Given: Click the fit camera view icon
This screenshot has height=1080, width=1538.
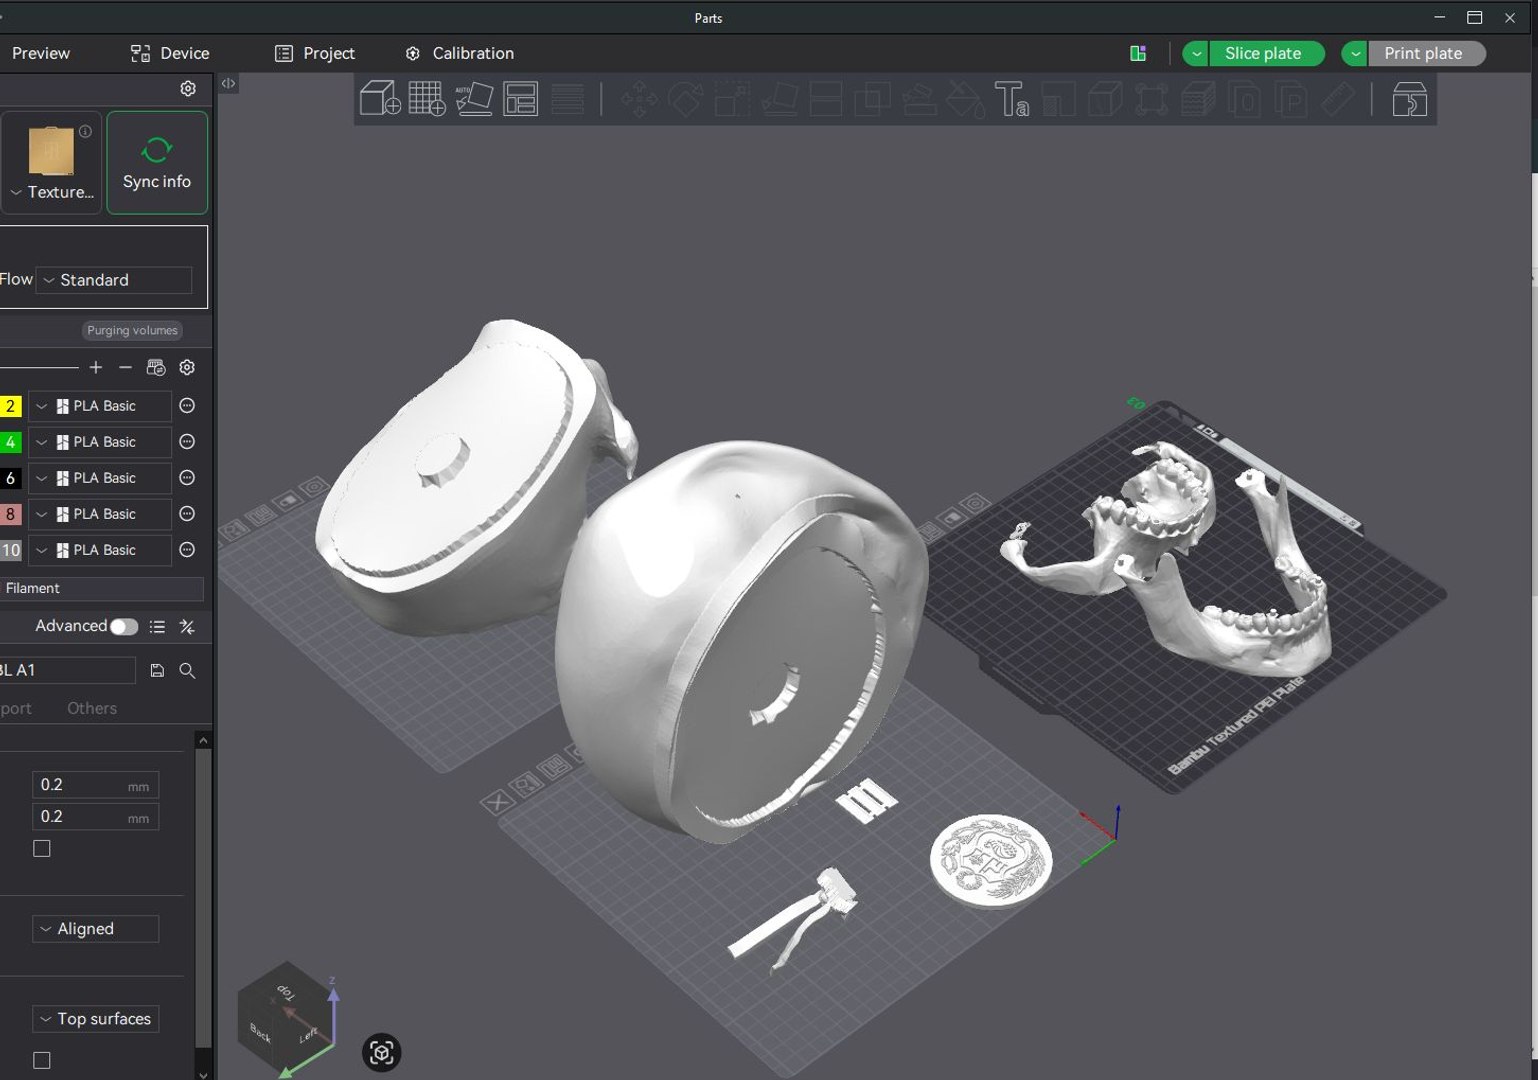Looking at the screenshot, I should 381,1052.
